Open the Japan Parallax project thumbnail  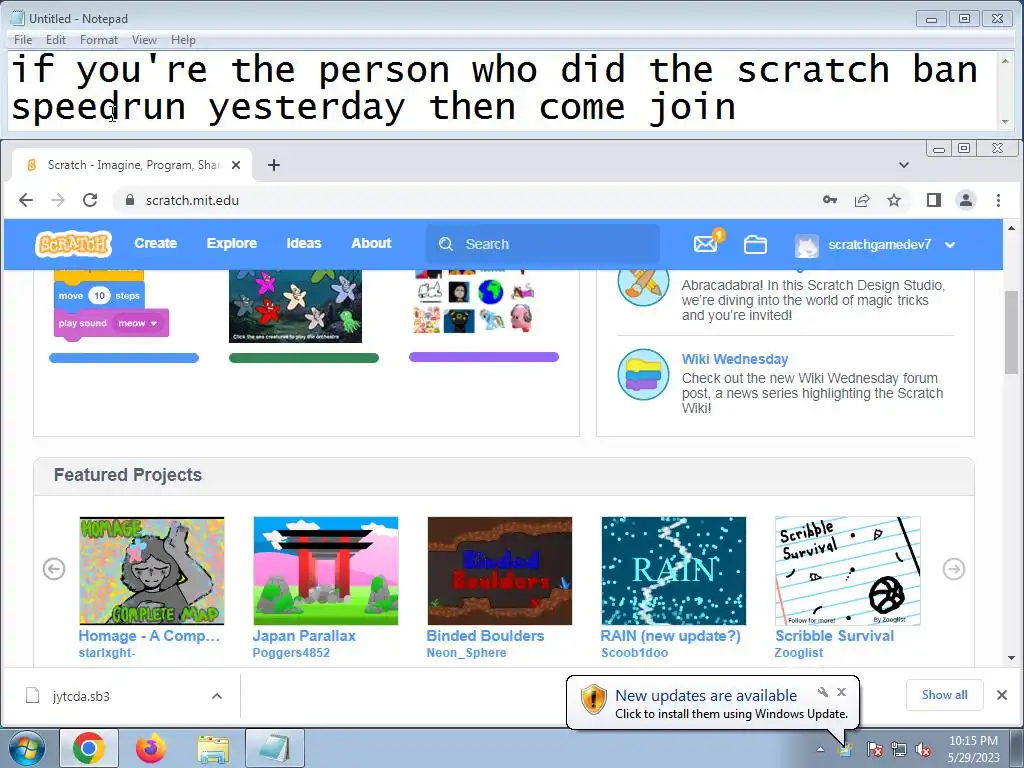click(x=326, y=571)
